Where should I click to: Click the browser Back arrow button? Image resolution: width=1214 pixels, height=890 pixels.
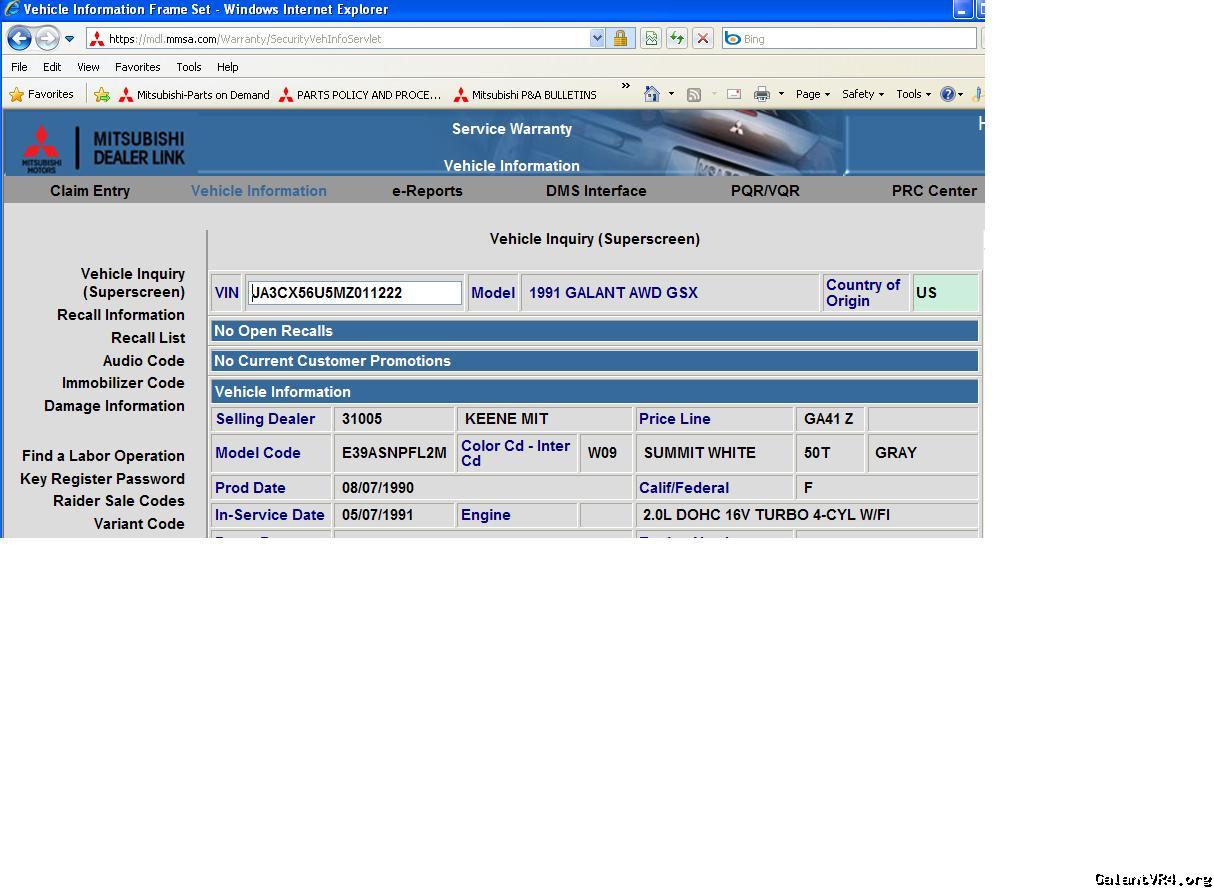coord(19,39)
